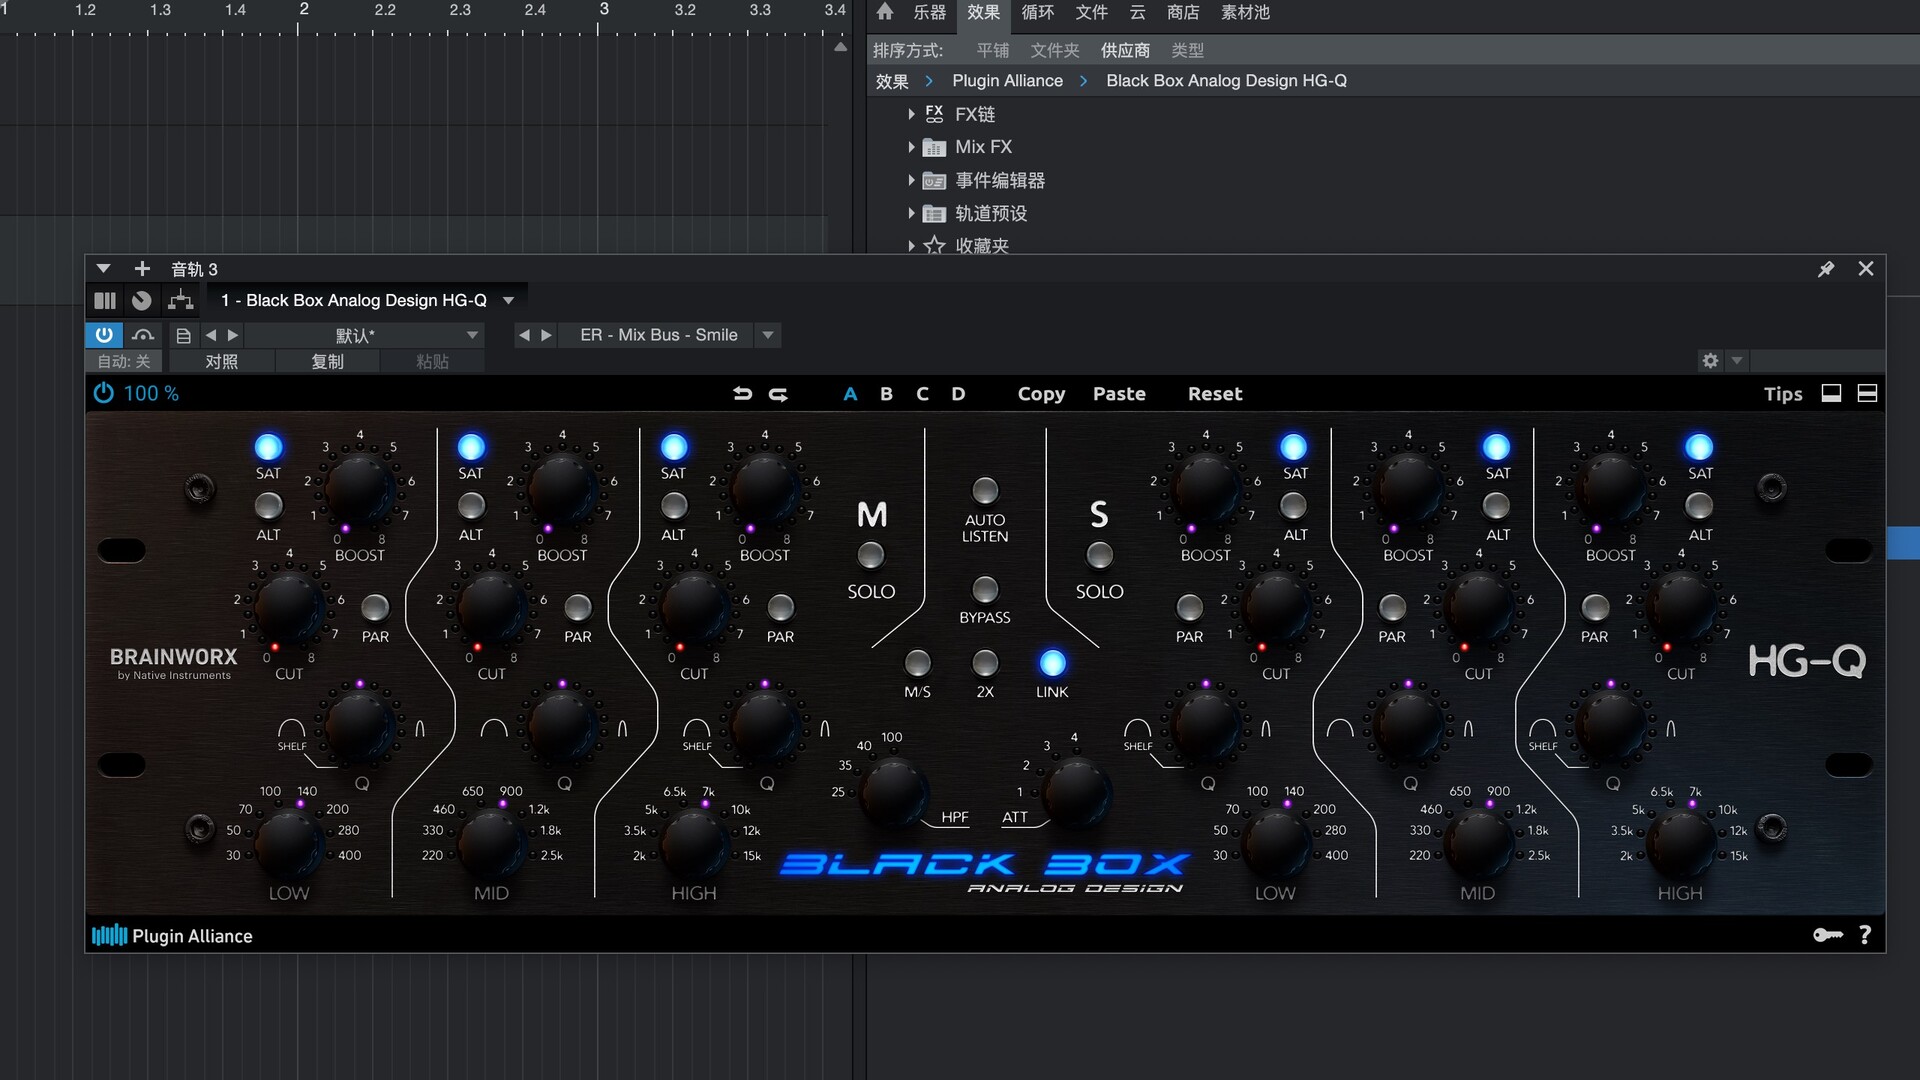Switch to the 素材池 tab

click(1245, 12)
